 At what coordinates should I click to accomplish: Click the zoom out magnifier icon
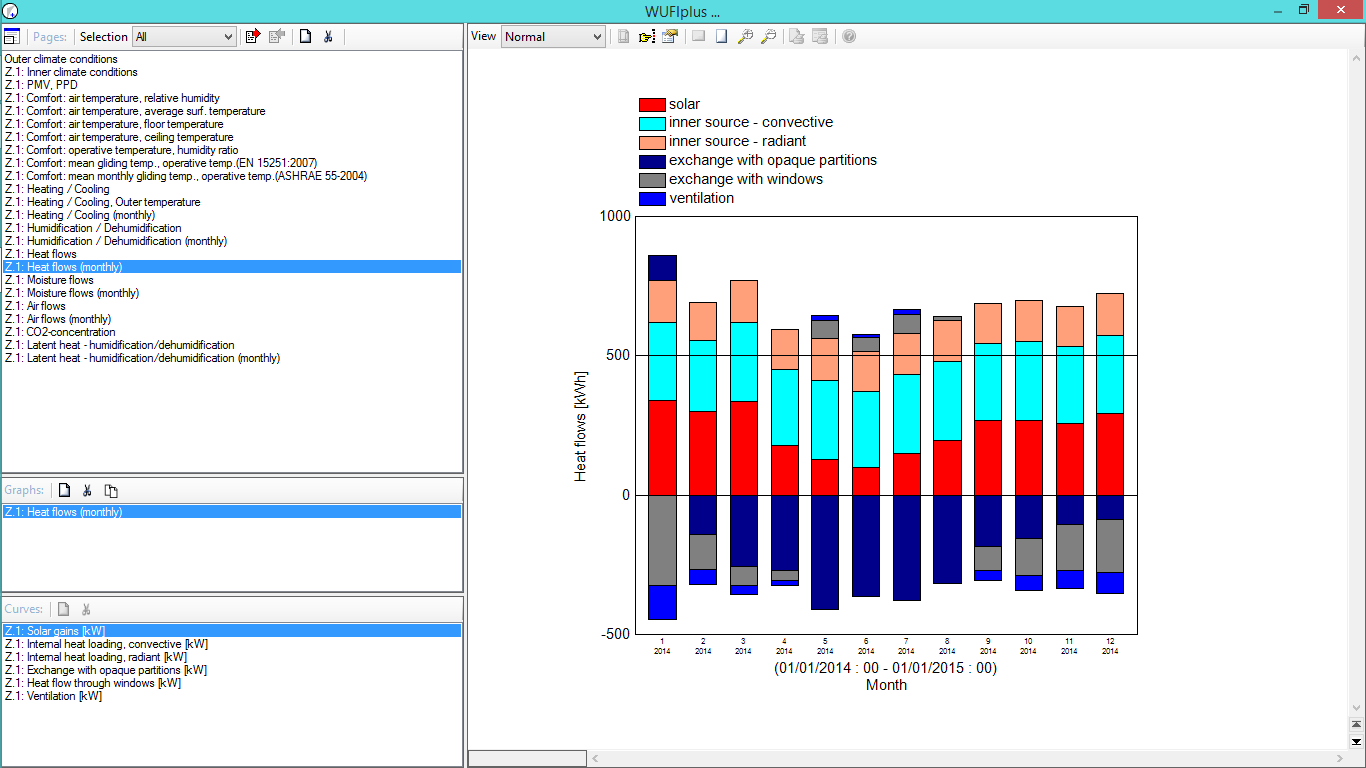(768, 37)
